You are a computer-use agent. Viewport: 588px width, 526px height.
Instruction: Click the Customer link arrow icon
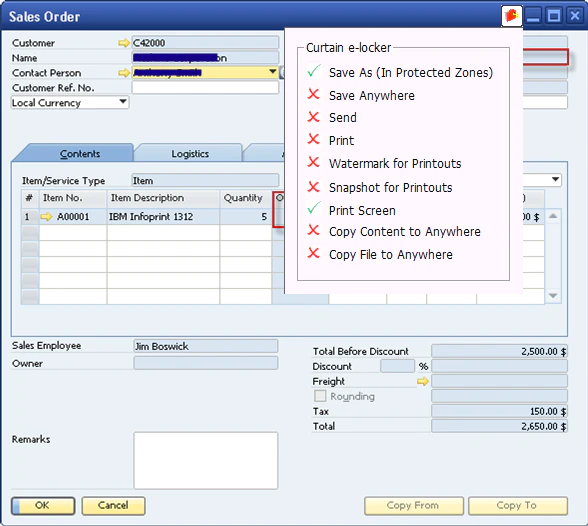[124, 43]
